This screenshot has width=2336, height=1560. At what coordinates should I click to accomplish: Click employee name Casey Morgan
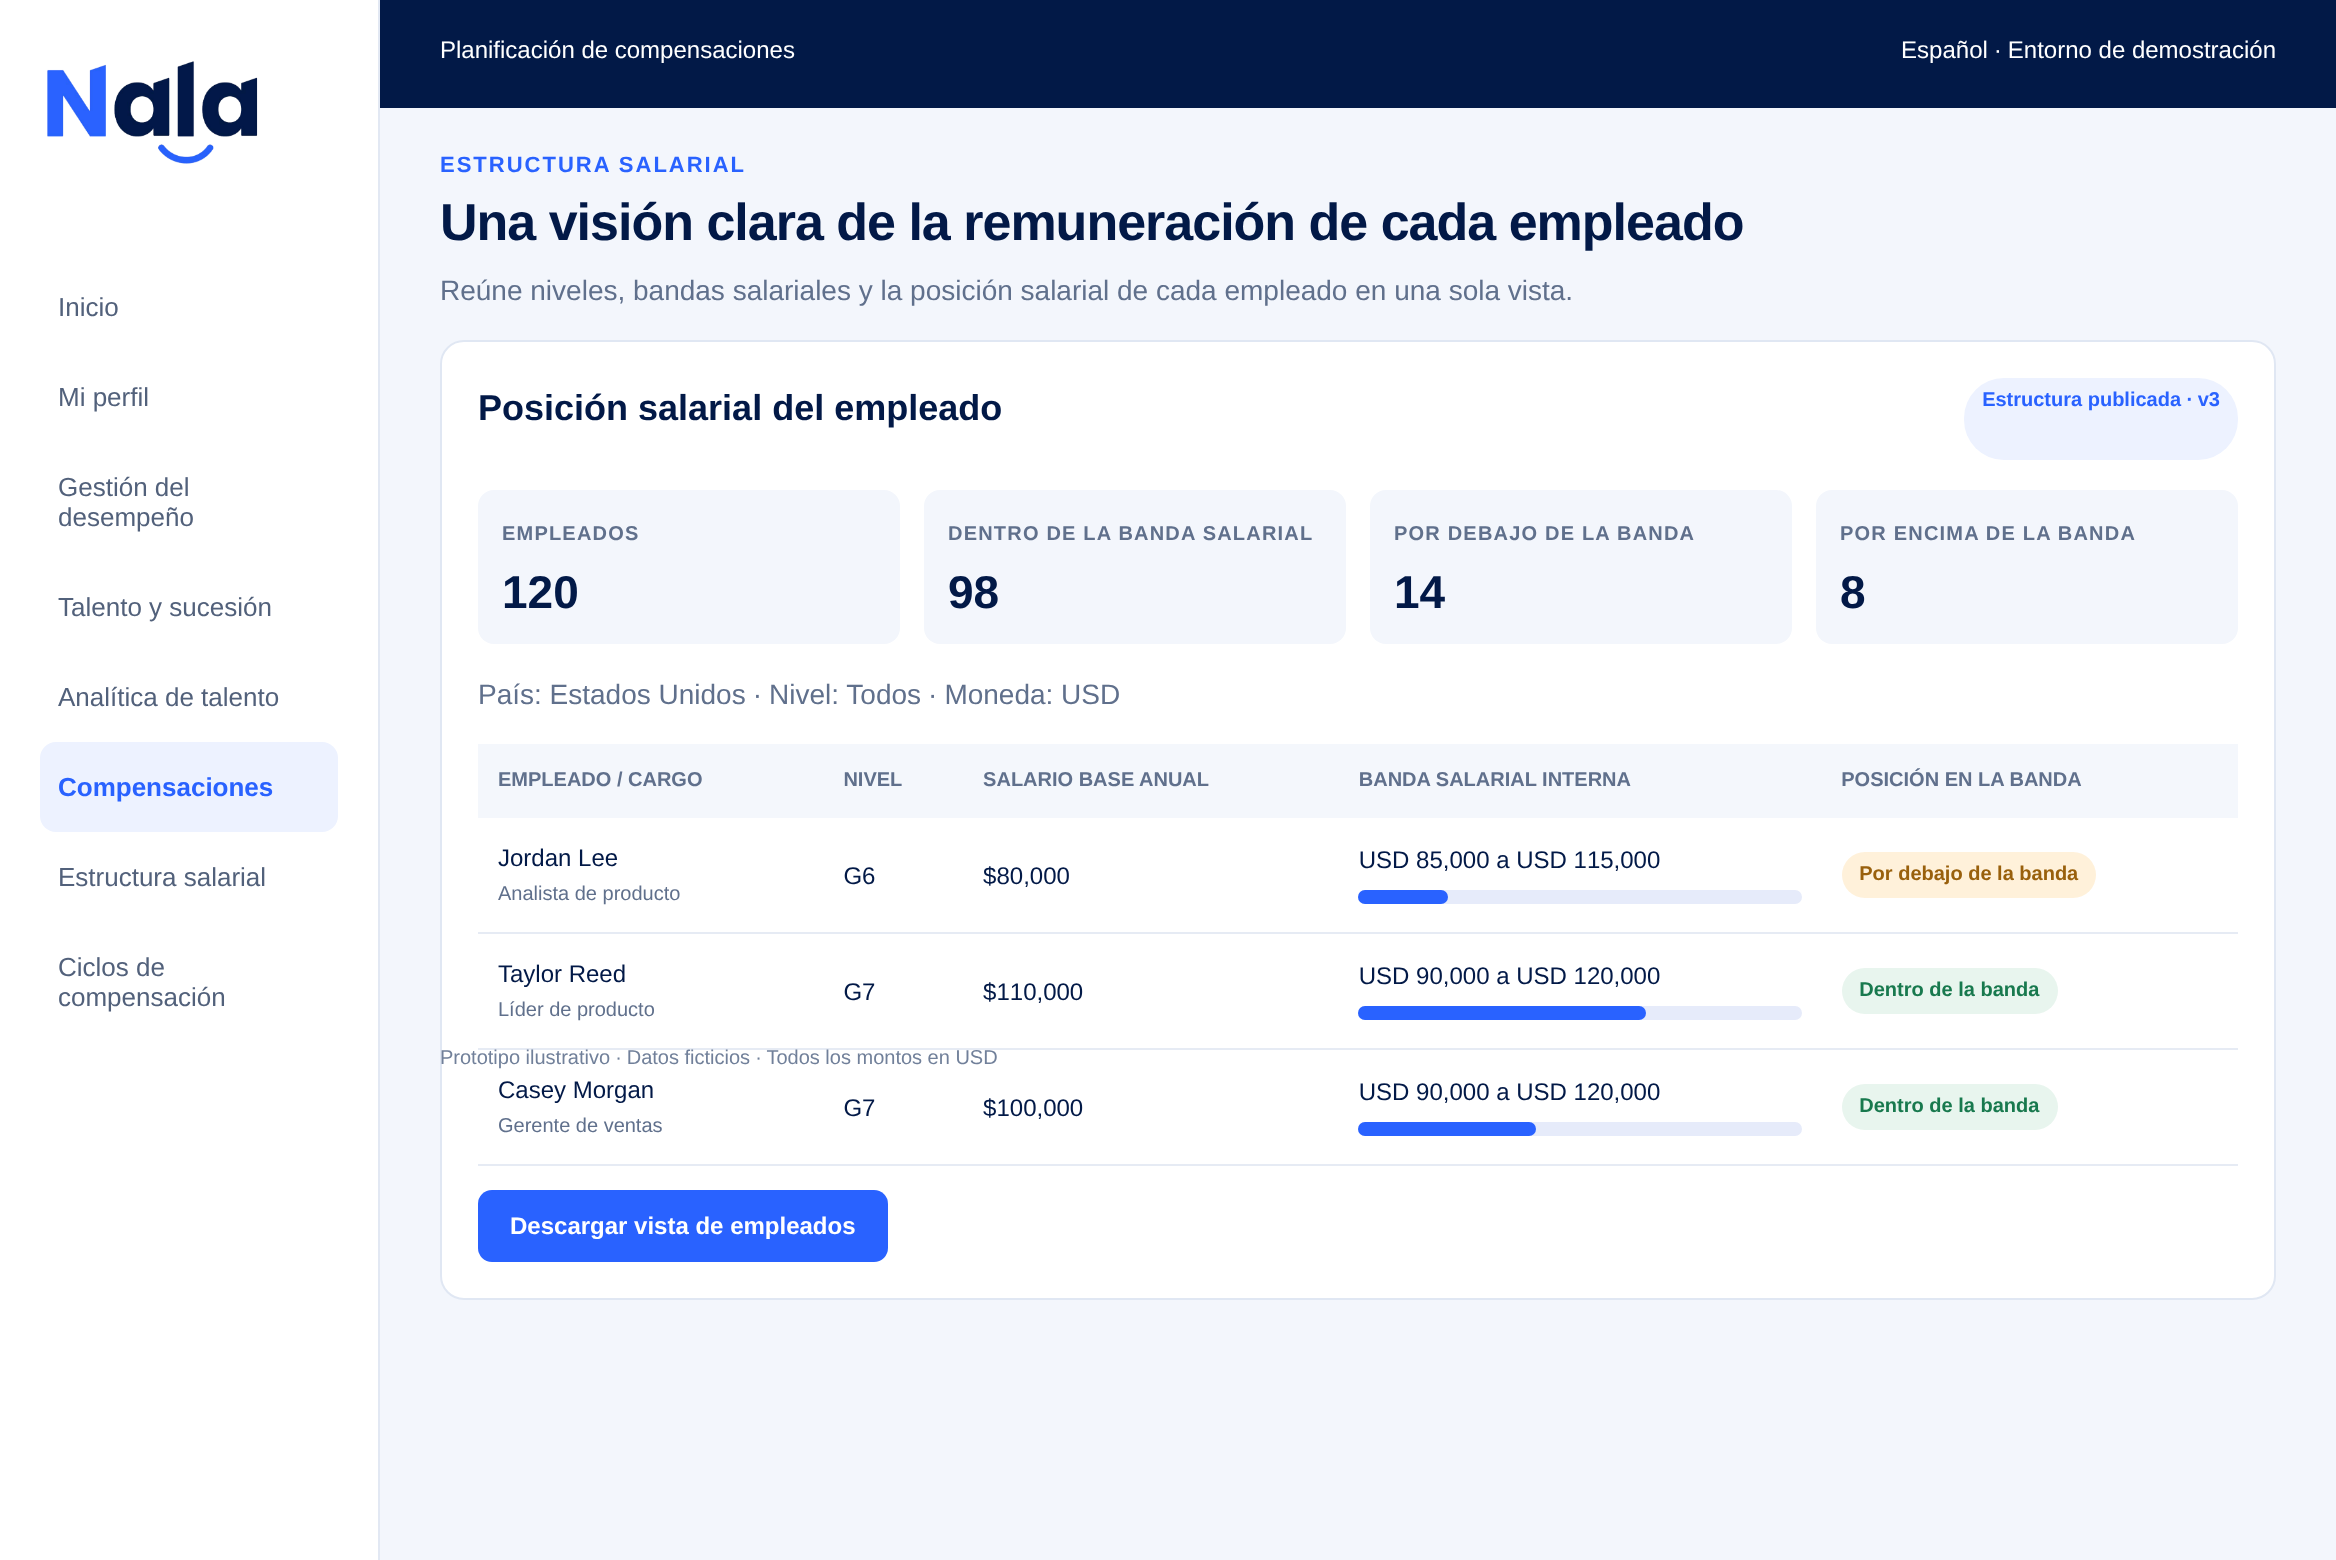click(x=576, y=1090)
